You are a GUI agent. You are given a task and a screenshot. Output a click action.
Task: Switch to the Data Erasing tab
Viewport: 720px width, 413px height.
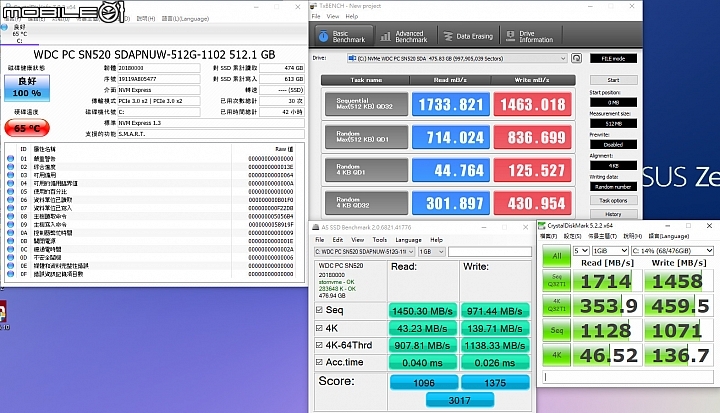[468, 36]
